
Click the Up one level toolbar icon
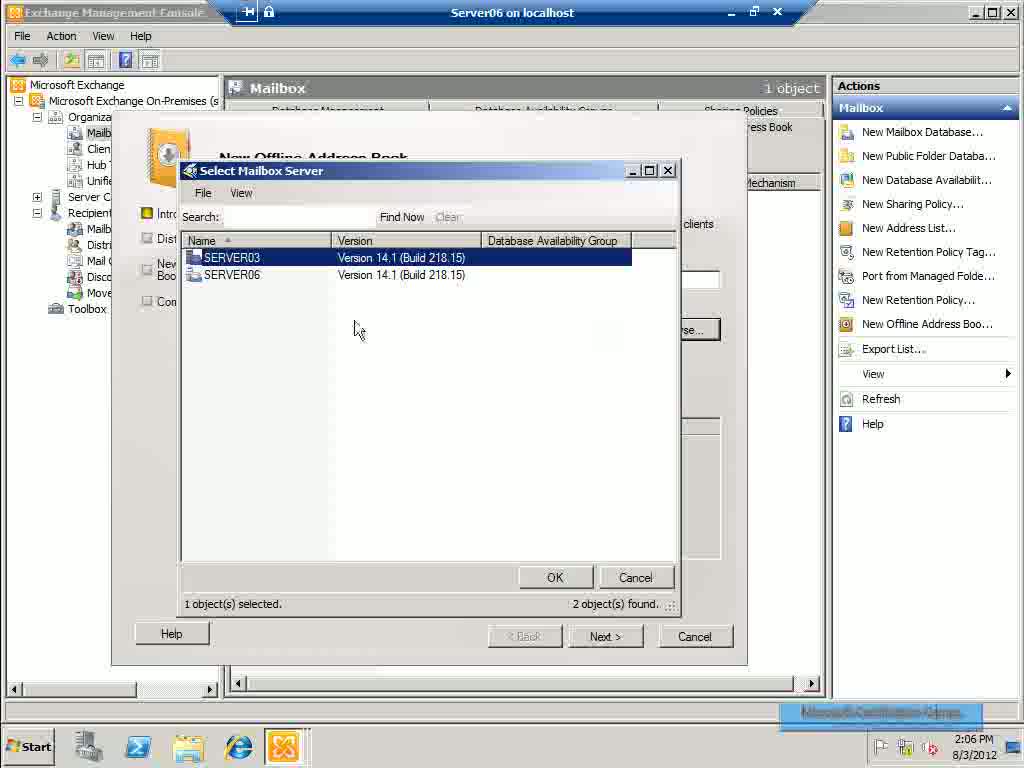tap(71, 61)
